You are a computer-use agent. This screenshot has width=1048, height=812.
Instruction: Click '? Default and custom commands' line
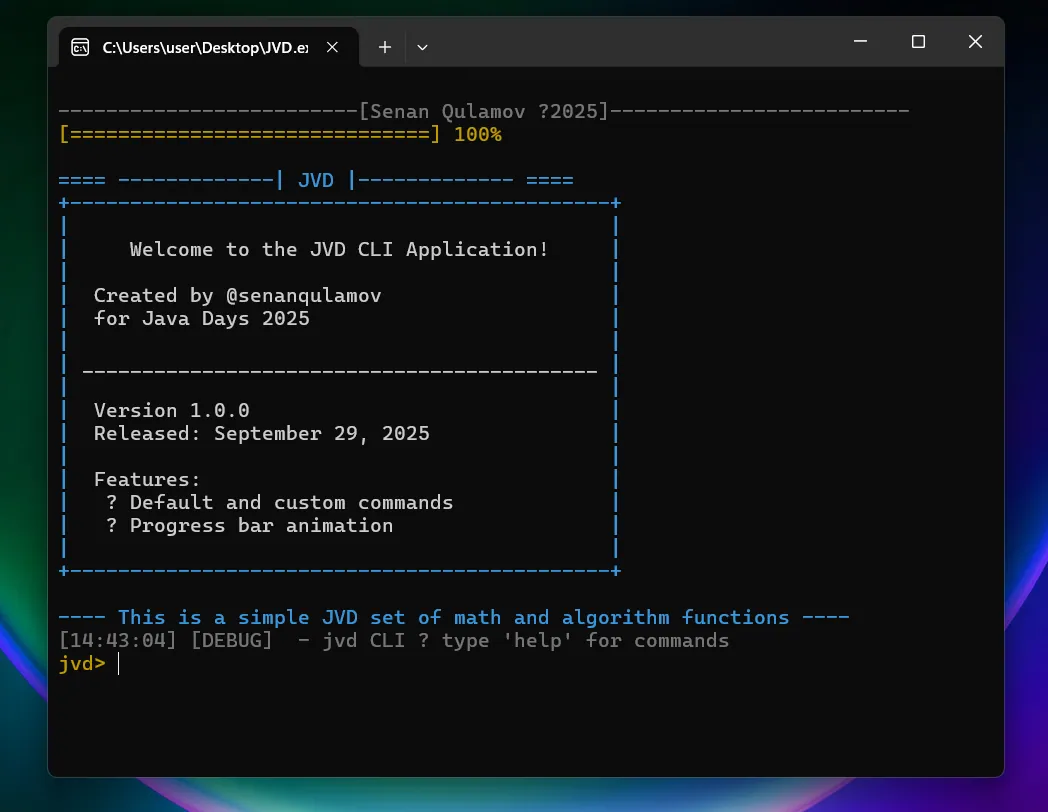pyautogui.click(x=279, y=503)
